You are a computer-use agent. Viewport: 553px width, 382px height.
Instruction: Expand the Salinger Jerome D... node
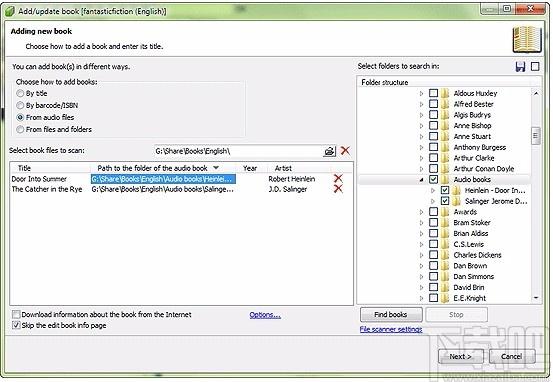coord(433,201)
